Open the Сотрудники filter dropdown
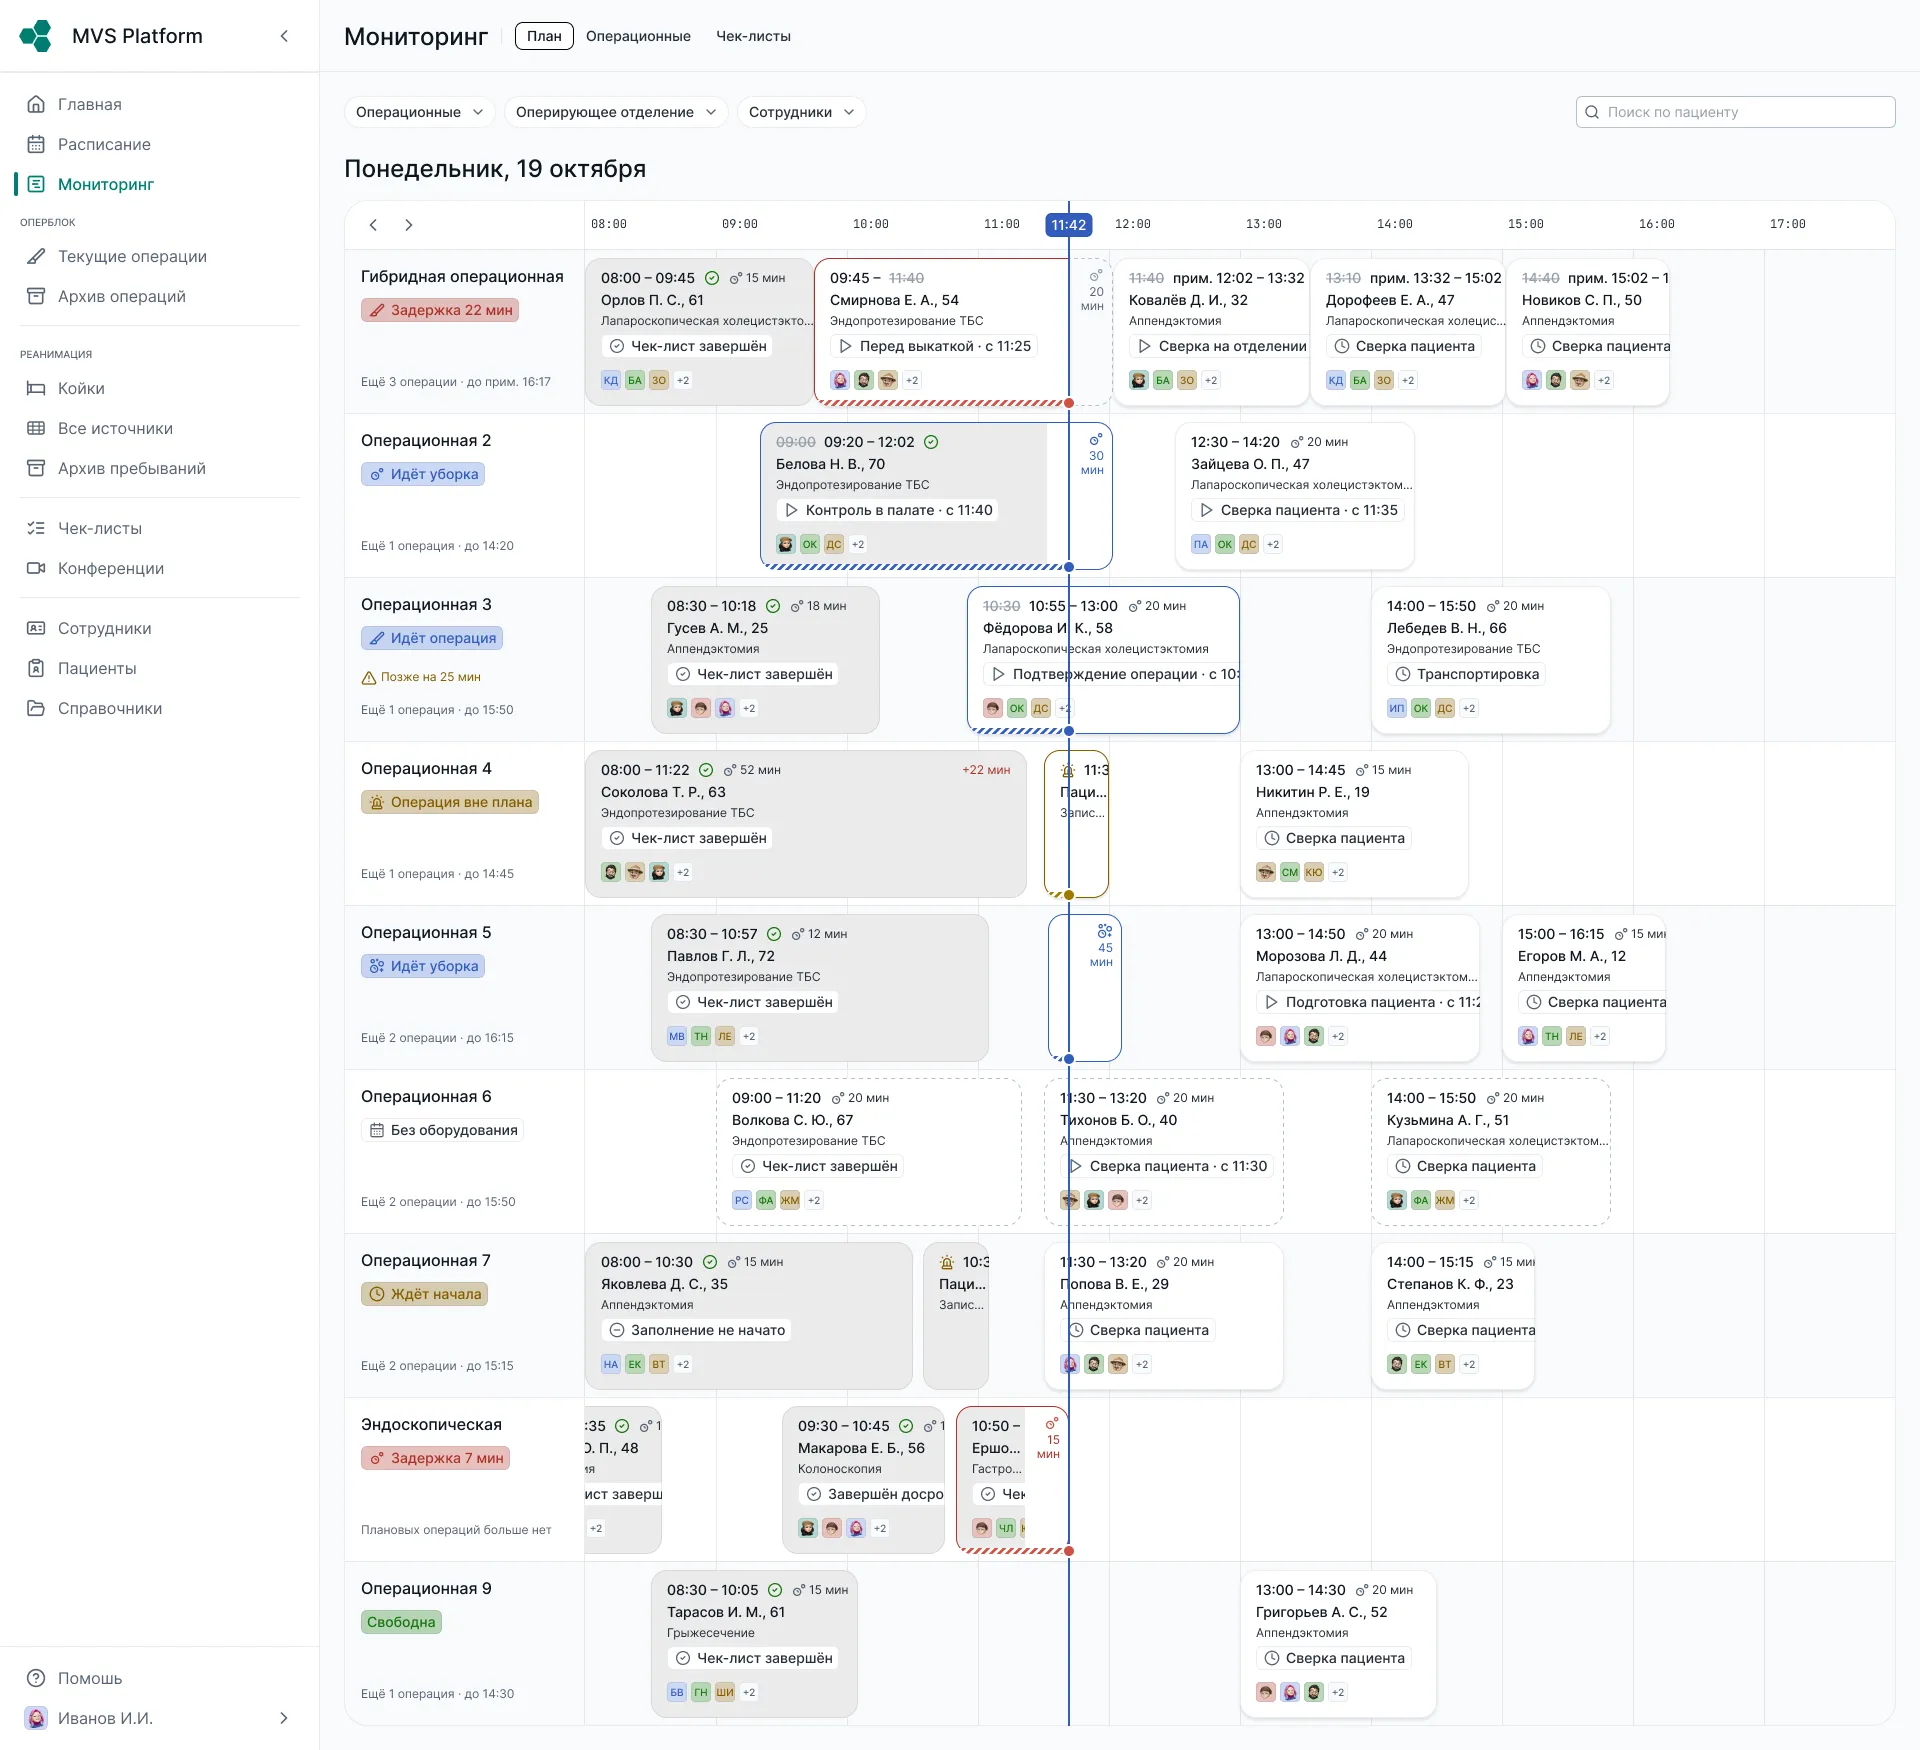Screen dimensions: 1920x1750 (801, 112)
